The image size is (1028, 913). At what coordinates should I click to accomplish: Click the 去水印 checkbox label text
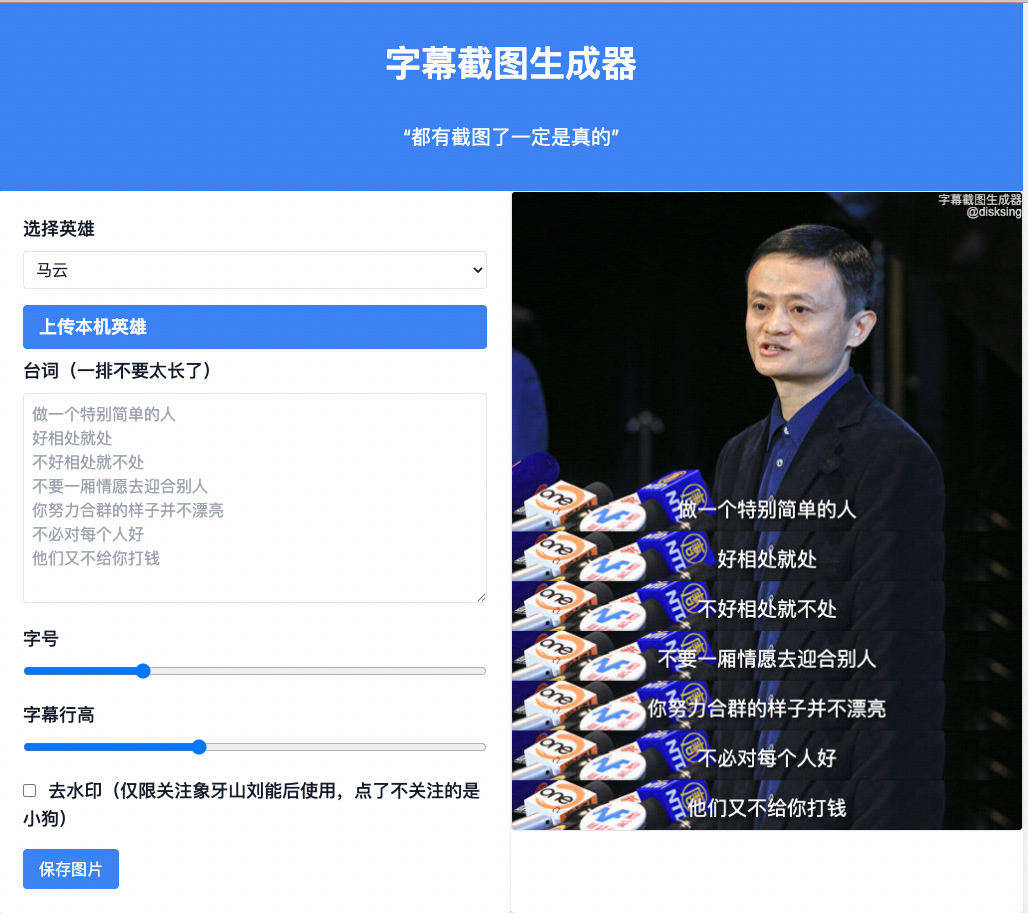pyautogui.click(x=252, y=804)
